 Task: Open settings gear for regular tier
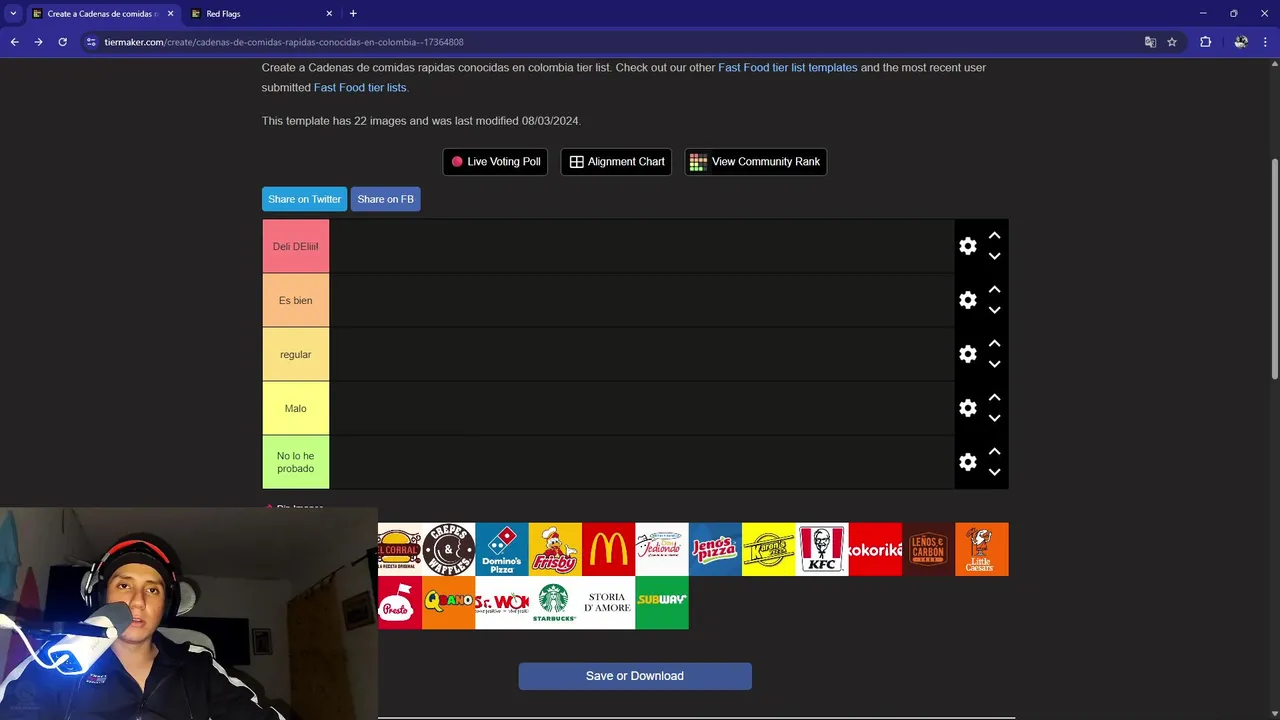pyautogui.click(x=967, y=354)
